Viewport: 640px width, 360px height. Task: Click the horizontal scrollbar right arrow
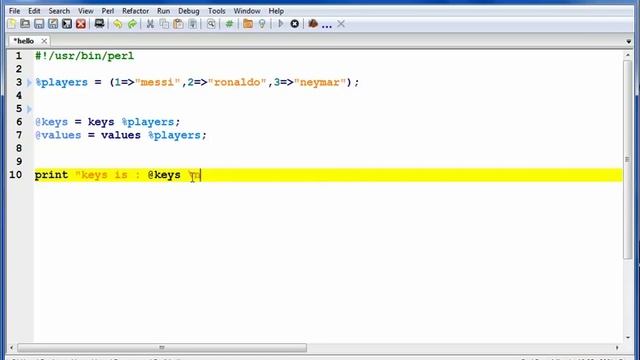coord(617,348)
